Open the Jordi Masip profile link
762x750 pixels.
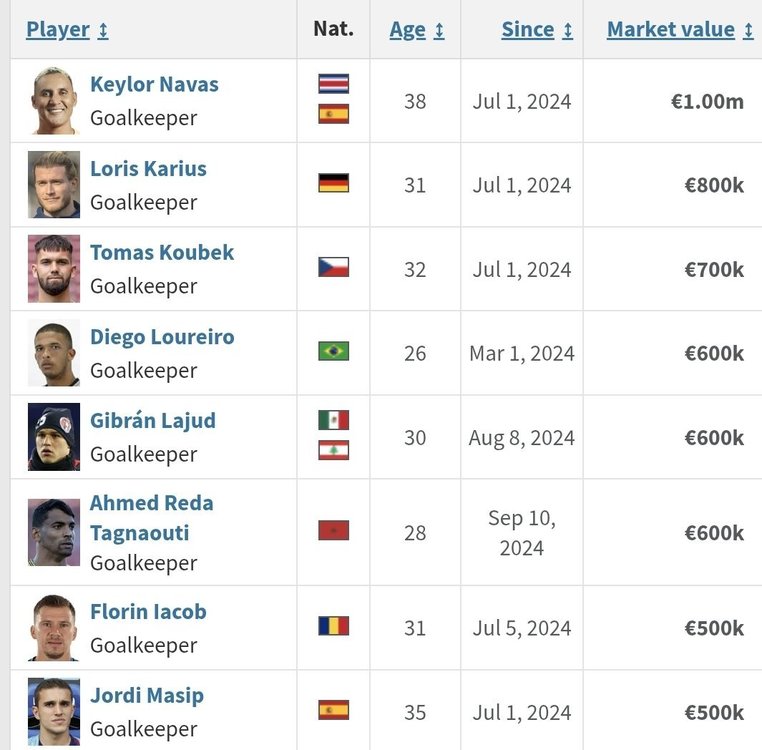tap(147, 696)
